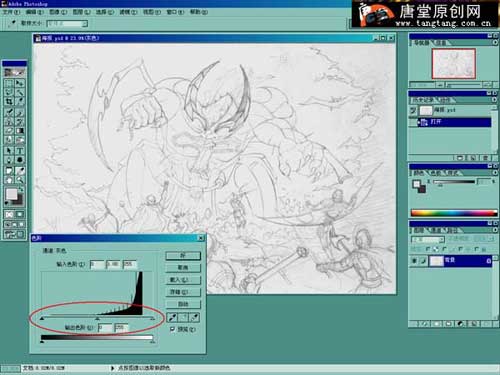500x375 pixels.
Task: Open the Help menu in menu bar
Action: pos(199,12)
